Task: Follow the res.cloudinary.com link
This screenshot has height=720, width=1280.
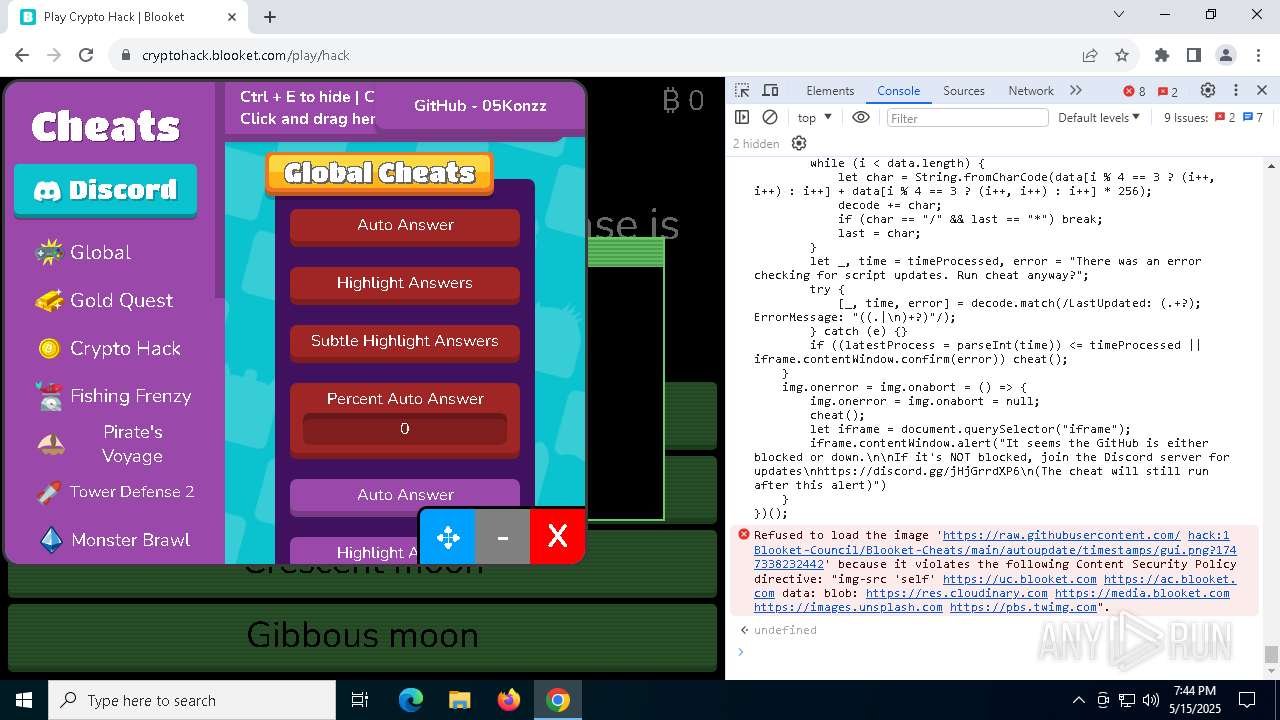Action: pyautogui.click(x=957, y=593)
